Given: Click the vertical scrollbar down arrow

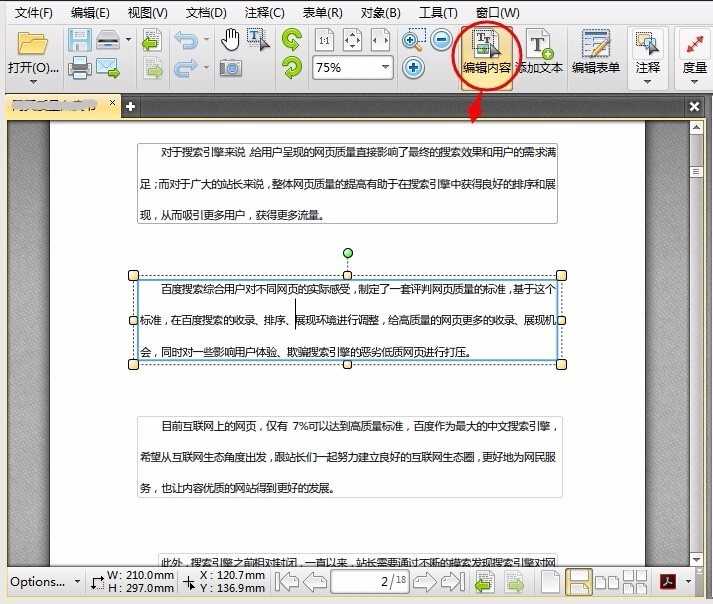Looking at the screenshot, I should (696, 559).
